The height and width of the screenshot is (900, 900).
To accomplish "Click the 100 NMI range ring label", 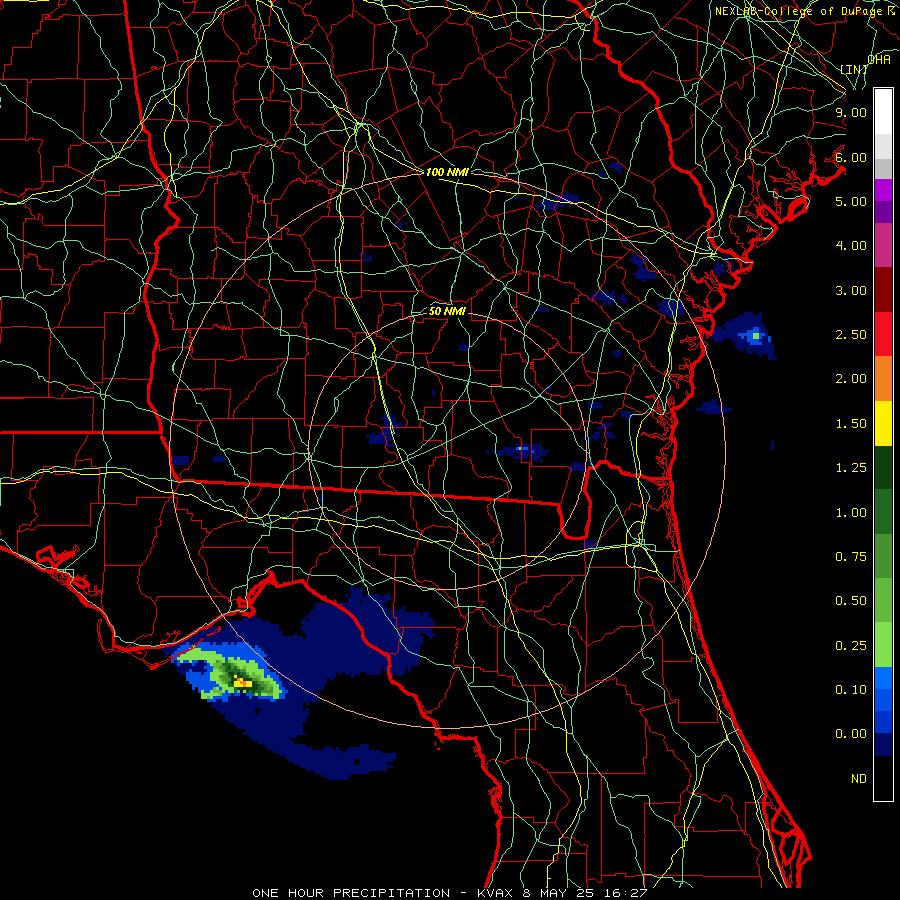I will tap(447, 172).
